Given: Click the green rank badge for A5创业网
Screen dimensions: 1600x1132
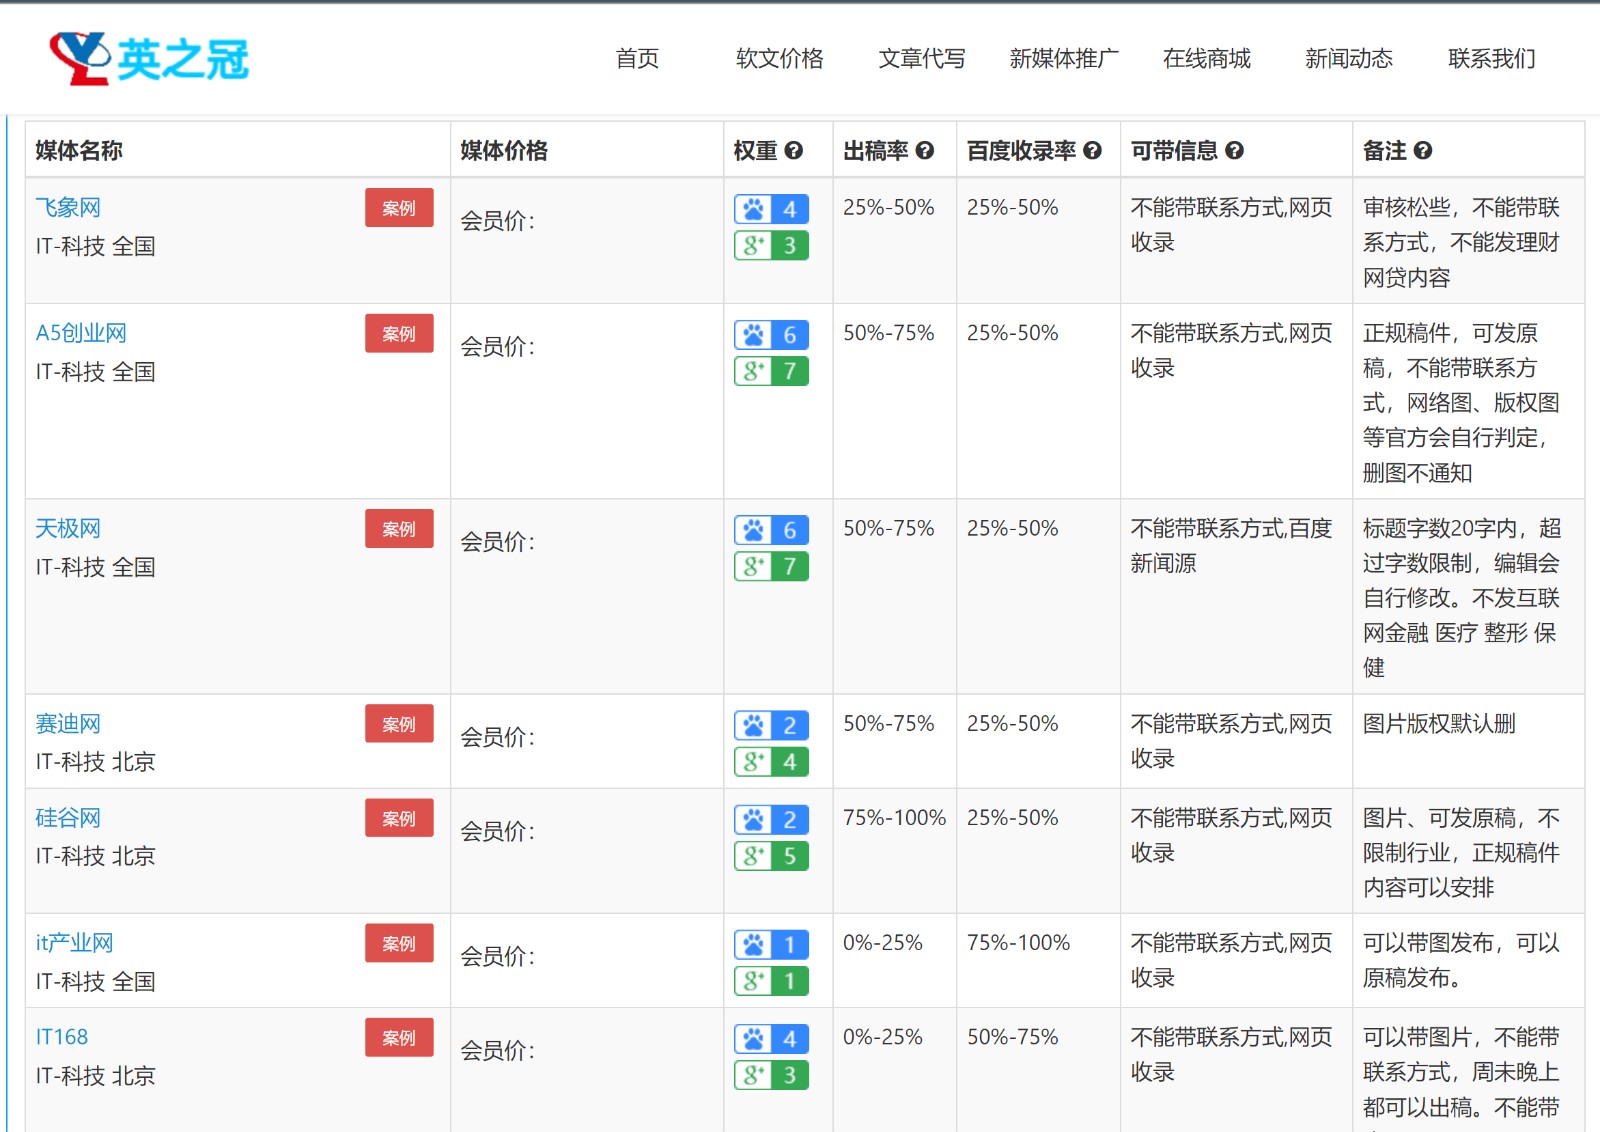Looking at the screenshot, I should tap(771, 371).
